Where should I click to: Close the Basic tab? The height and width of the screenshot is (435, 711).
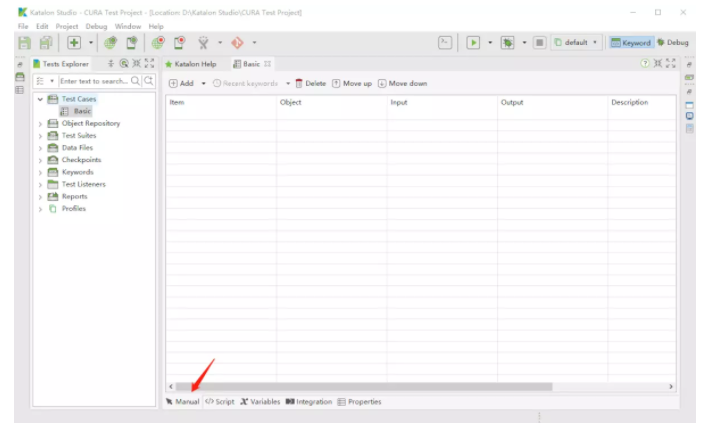pyautogui.click(x=268, y=64)
